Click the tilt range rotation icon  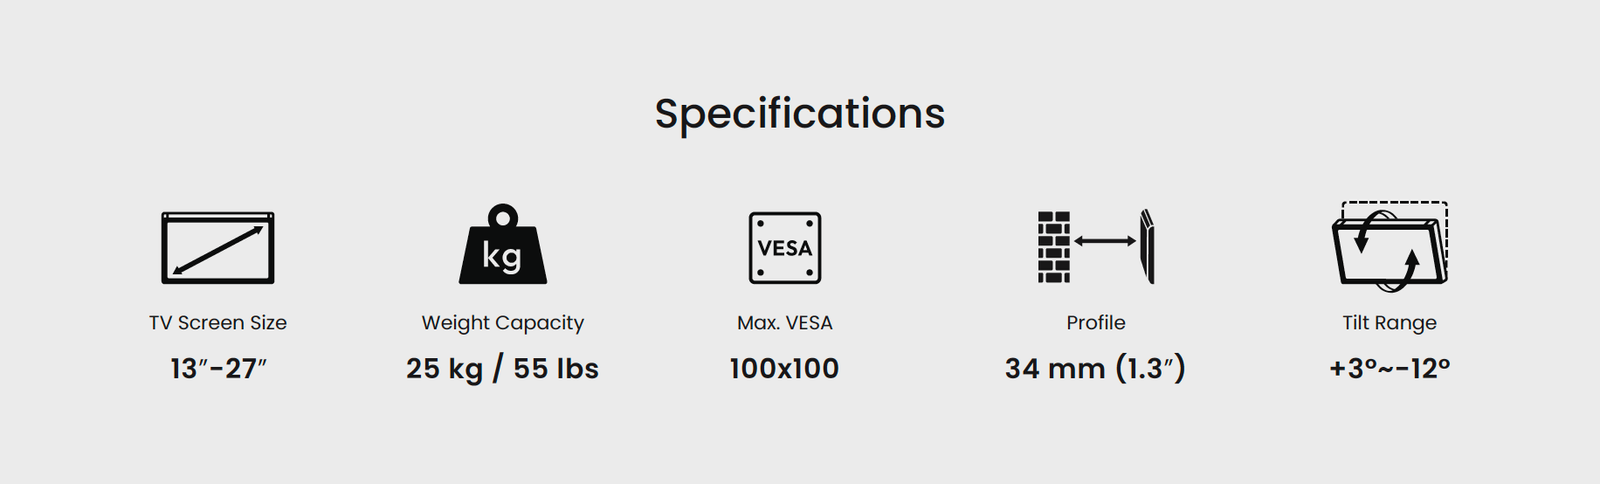tap(1390, 246)
